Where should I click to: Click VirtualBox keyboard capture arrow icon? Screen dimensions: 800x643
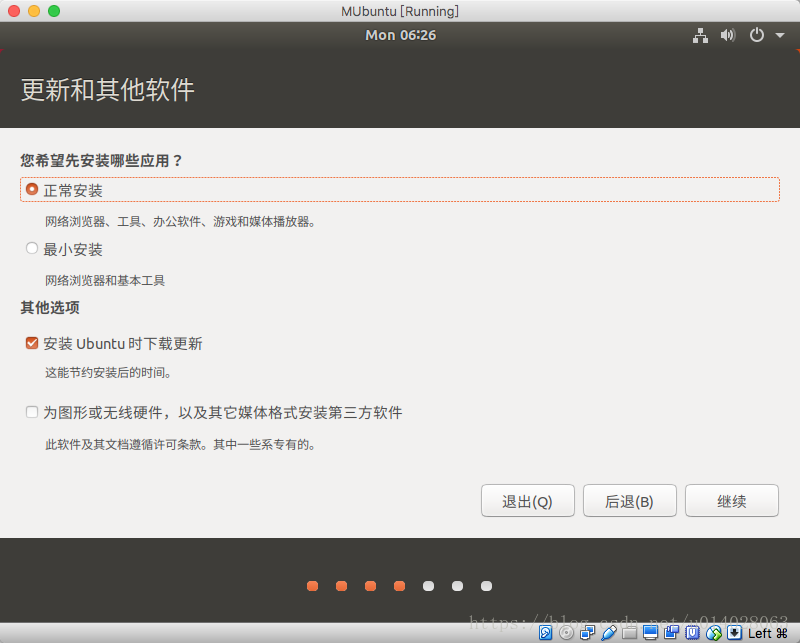tap(734, 633)
